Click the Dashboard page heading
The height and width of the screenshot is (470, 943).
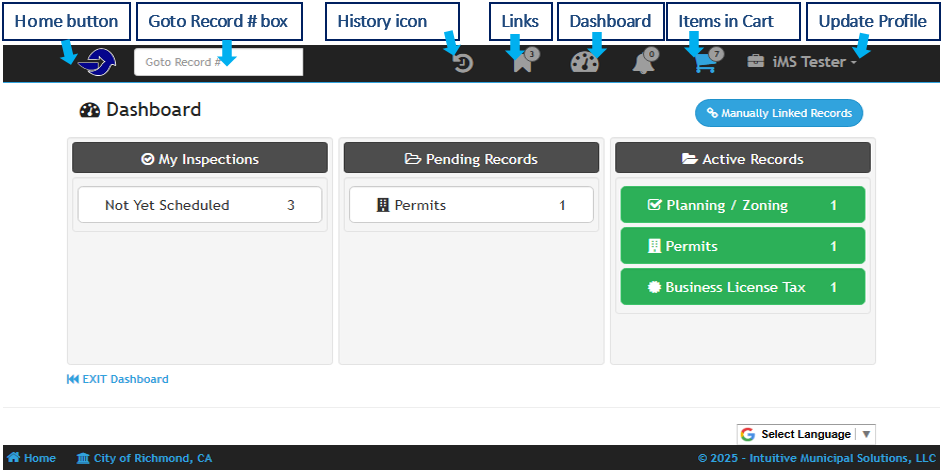[140, 110]
